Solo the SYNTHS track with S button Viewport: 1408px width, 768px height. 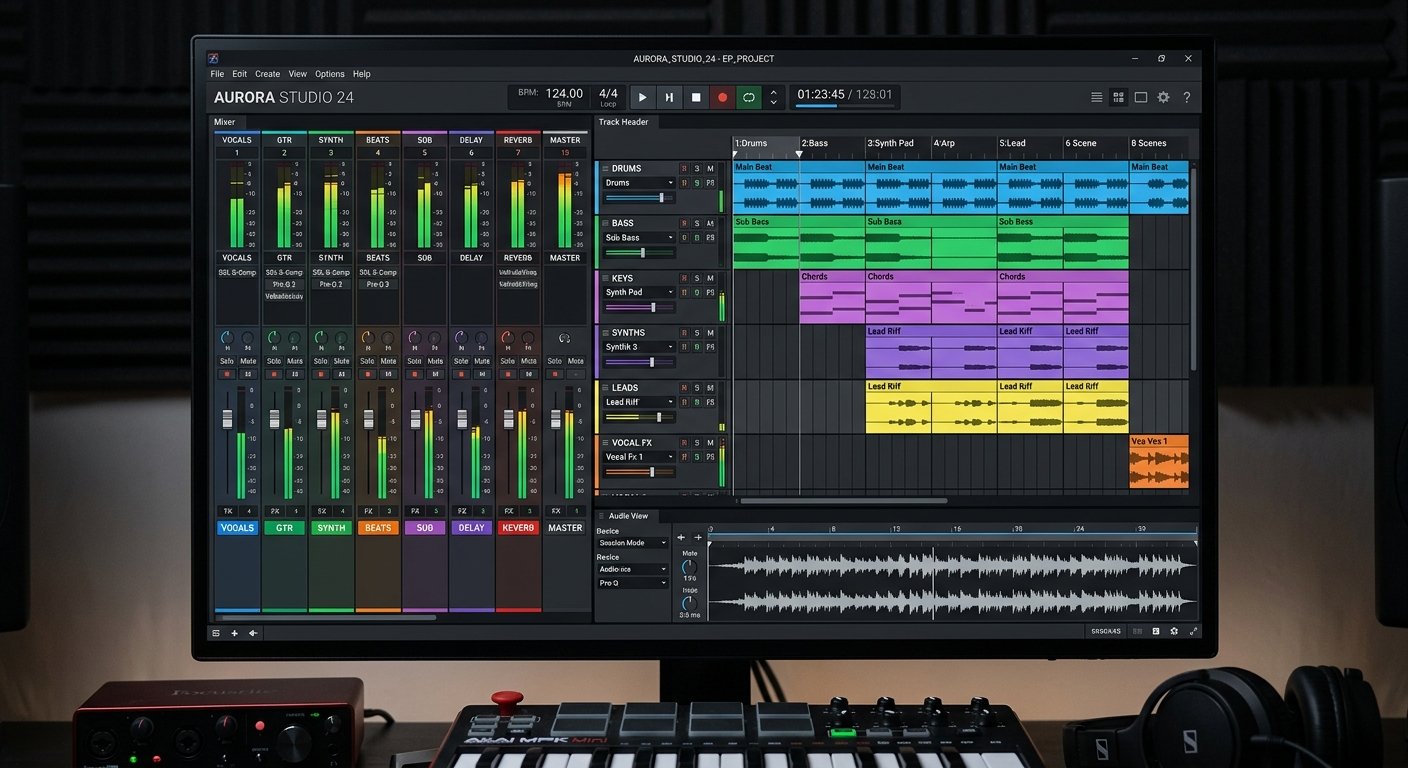[x=697, y=333]
